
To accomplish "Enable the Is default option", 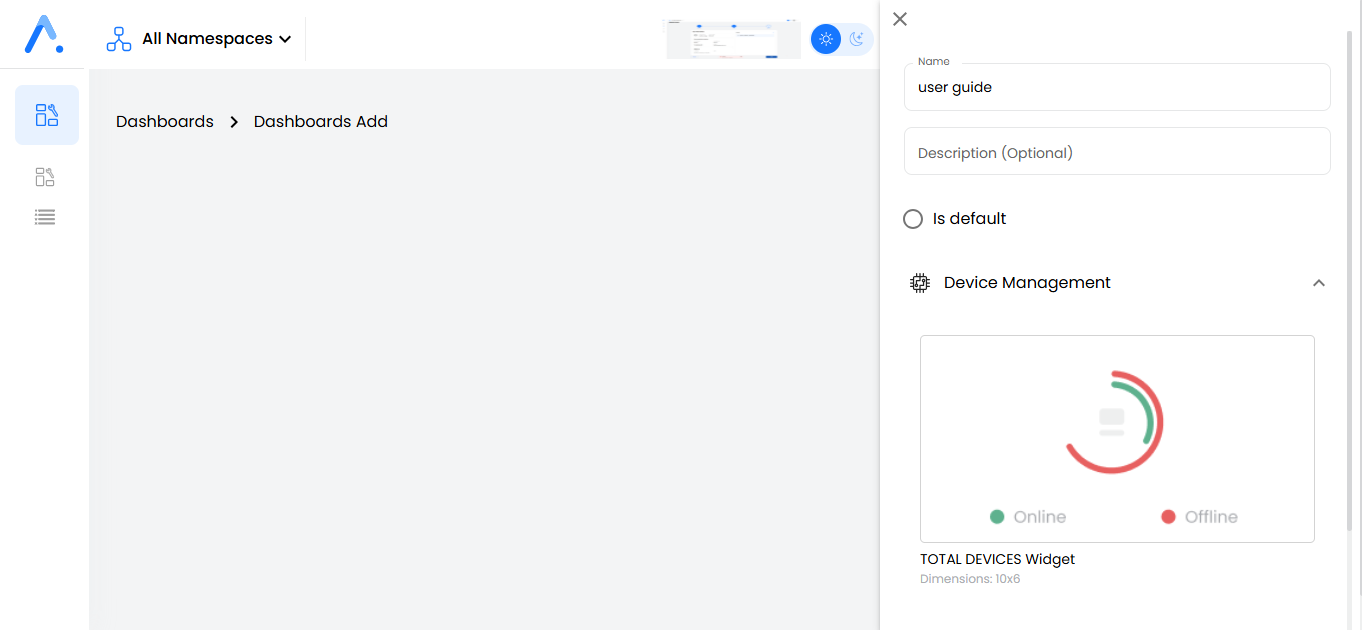I will (912, 218).
